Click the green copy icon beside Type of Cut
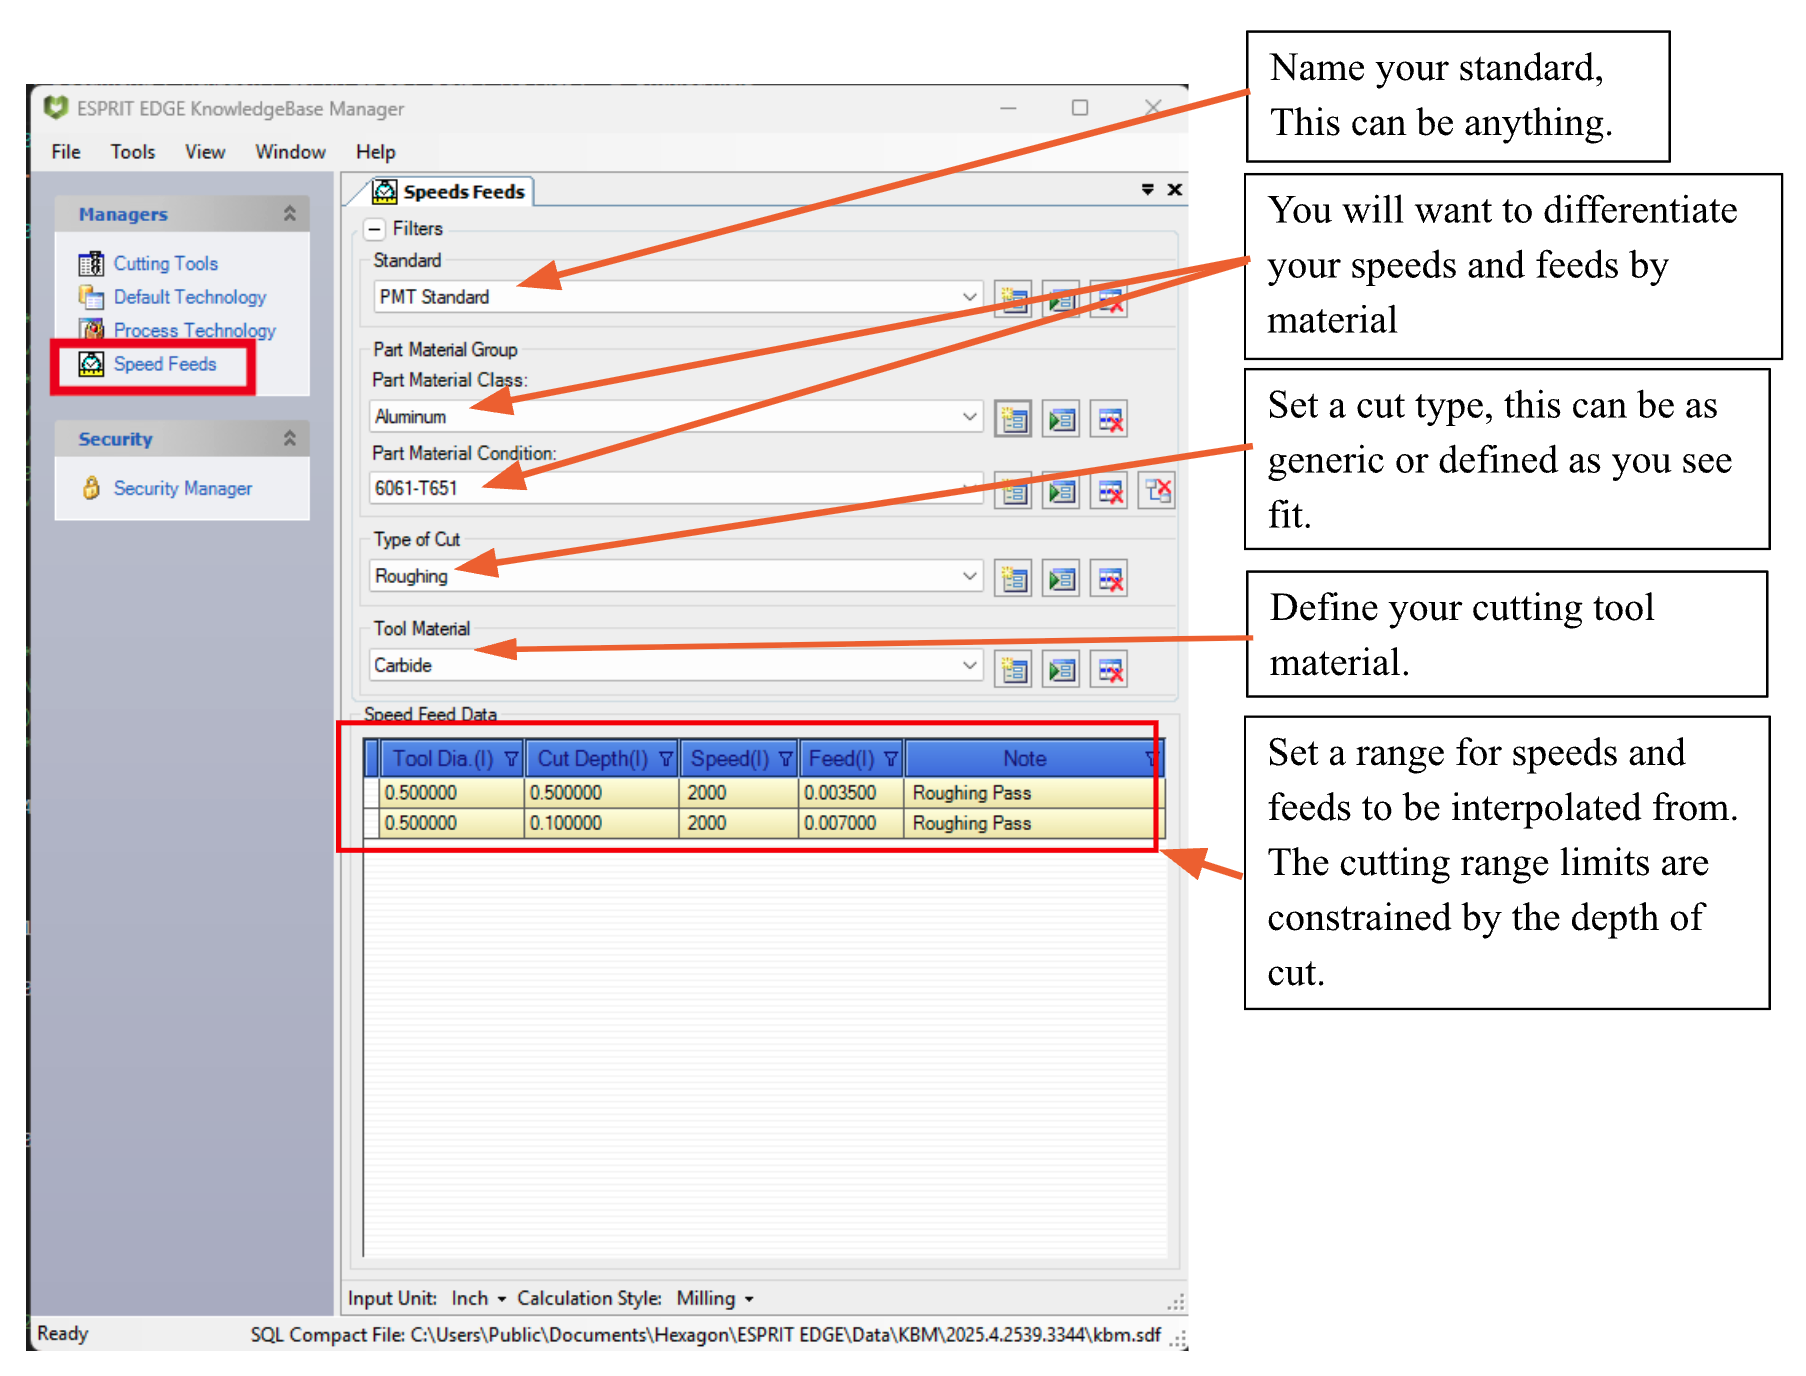1806x1376 pixels. pyautogui.click(x=1061, y=578)
